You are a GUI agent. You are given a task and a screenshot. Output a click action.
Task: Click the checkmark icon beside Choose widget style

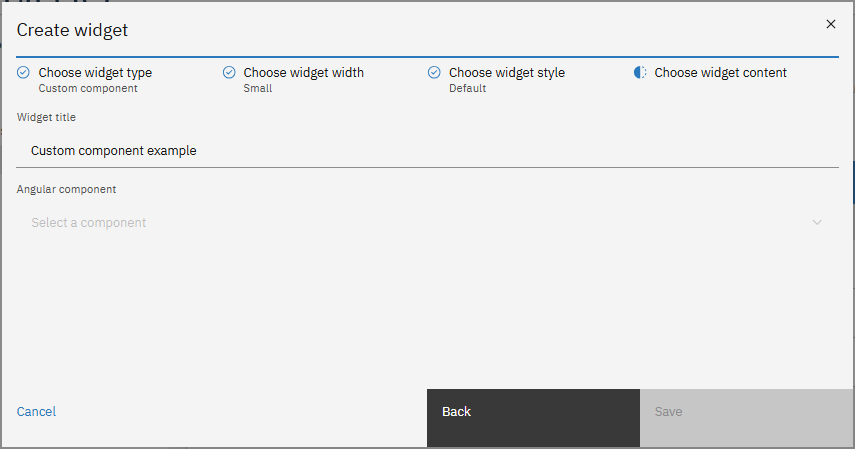(434, 73)
